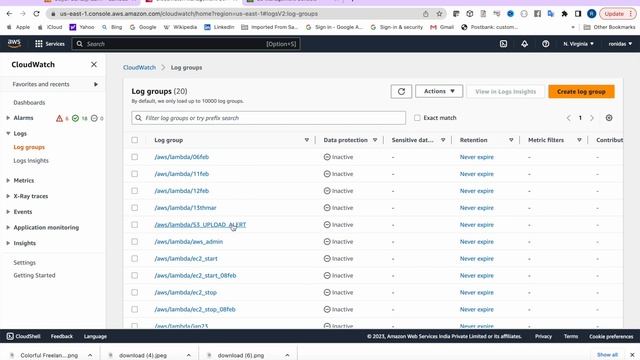Open Dashboards in the sidebar
This screenshot has width=640, height=360.
(x=29, y=102)
